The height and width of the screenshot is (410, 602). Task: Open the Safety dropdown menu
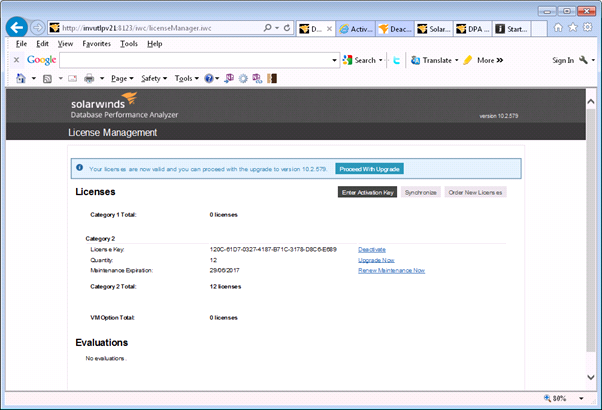click(x=154, y=78)
